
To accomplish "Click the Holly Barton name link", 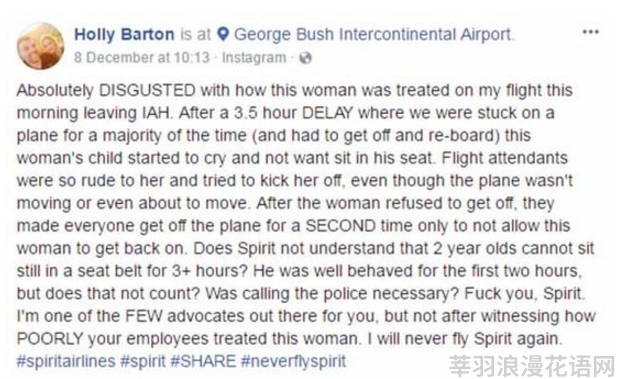I will pos(124,34).
